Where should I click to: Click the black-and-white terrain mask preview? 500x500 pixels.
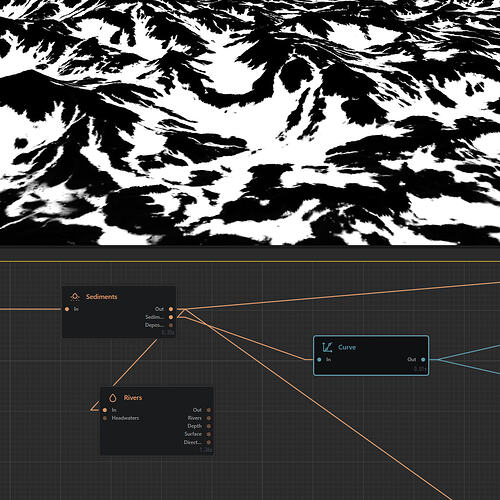point(250,122)
